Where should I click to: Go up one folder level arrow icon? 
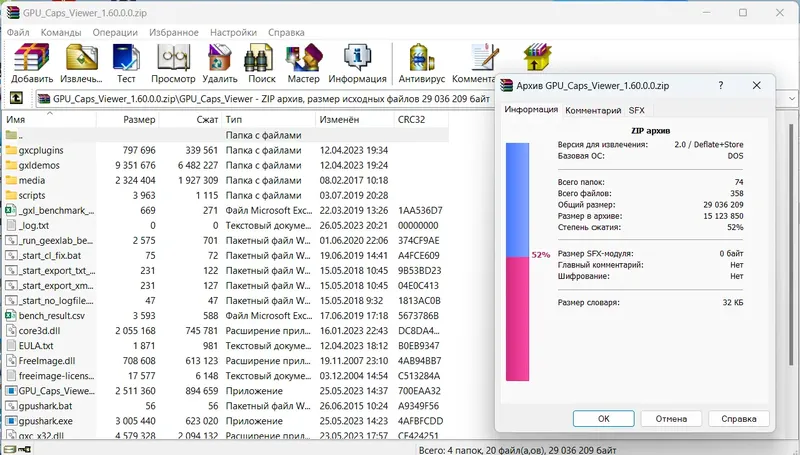pyautogui.click(x=16, y=97)
